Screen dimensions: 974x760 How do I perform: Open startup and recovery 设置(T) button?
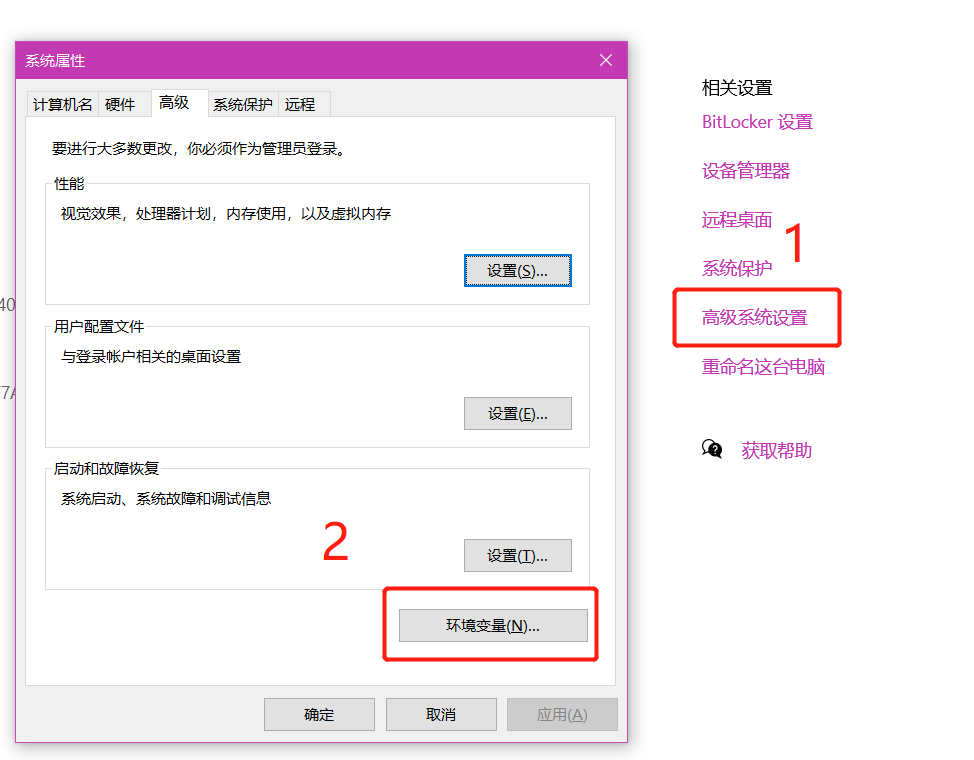coord(517,556)
